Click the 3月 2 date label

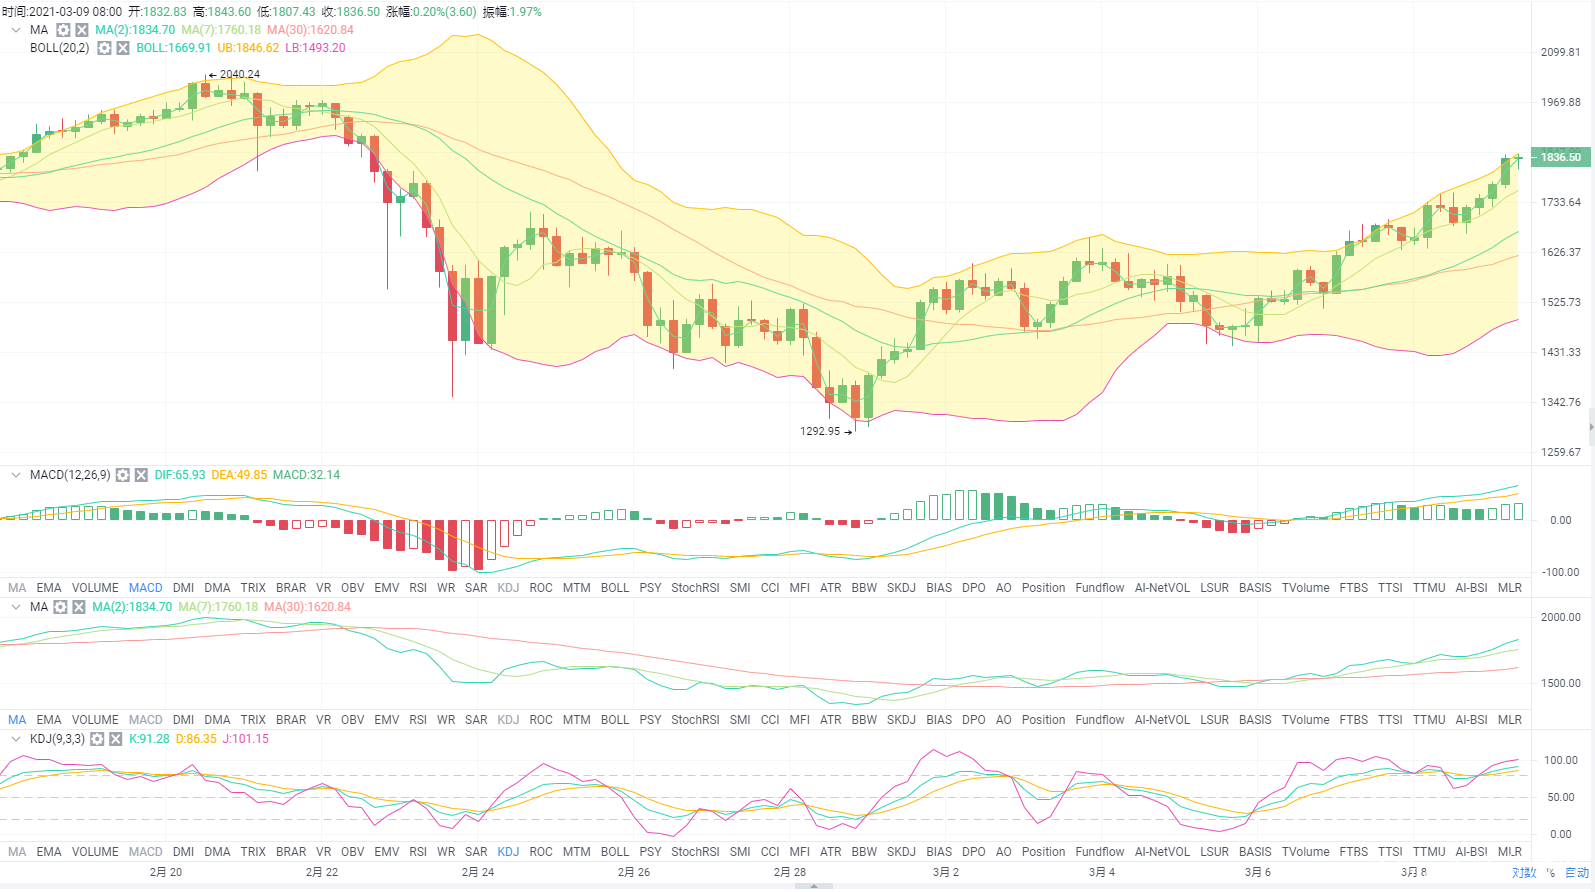[x=946, y=872]
